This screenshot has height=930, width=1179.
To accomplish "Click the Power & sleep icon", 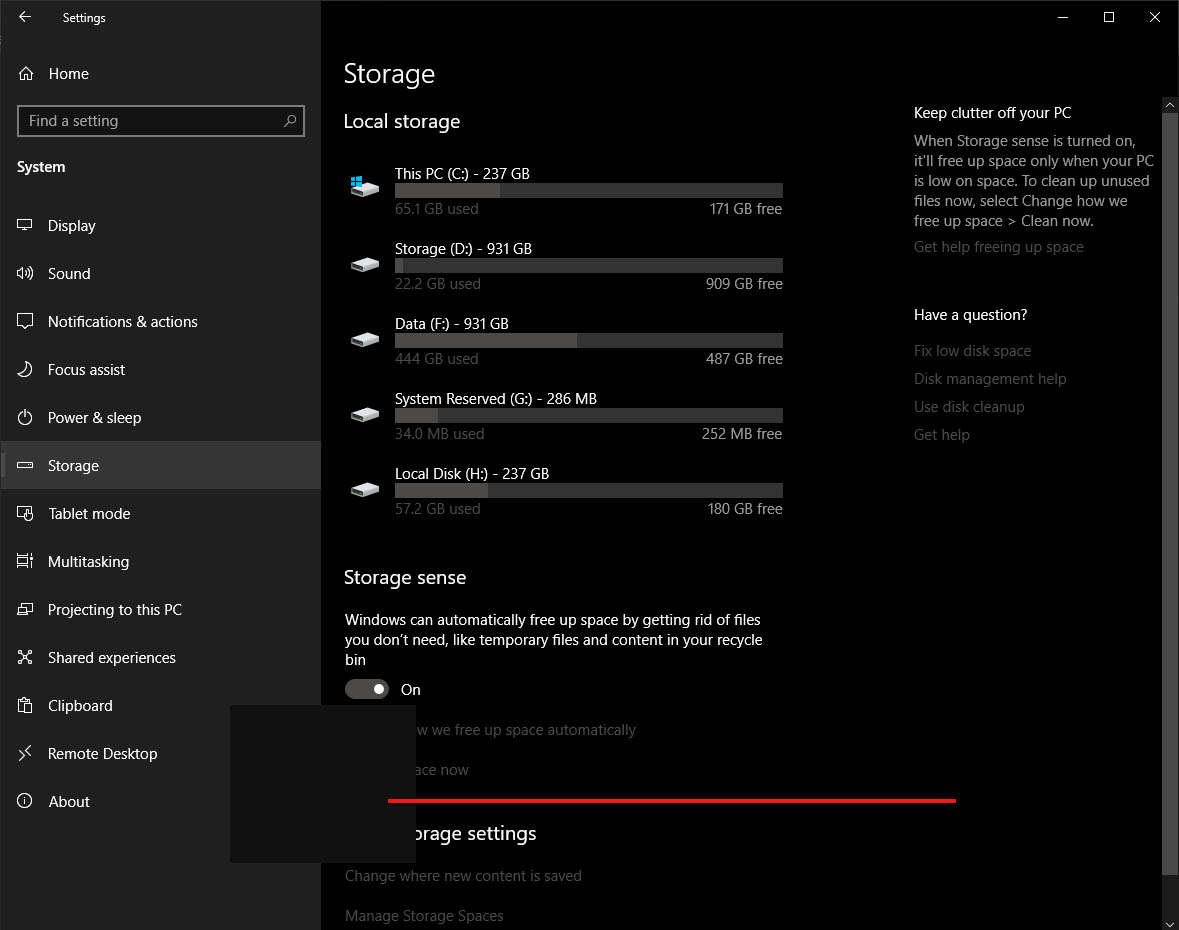I will pyautogui.click(x=25, y=417).
